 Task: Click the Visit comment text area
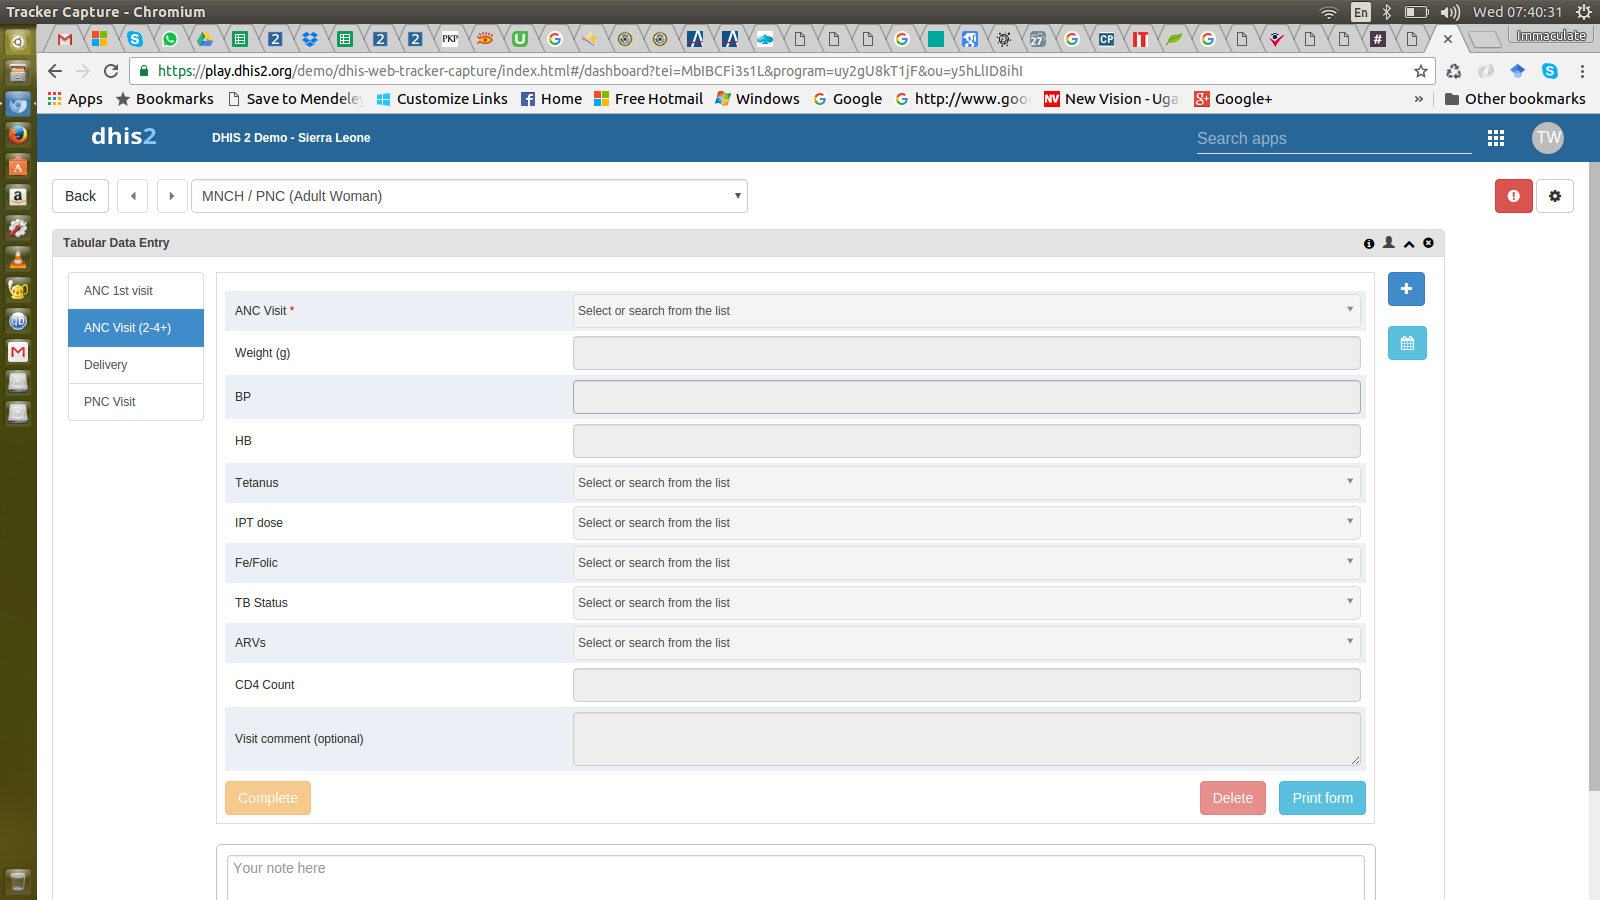point(966,739)
